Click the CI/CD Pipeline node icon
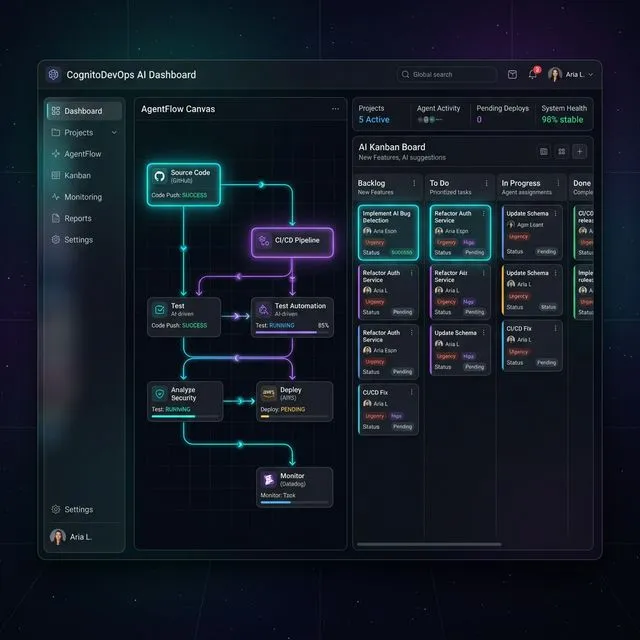This screenshot has height=640, width=640. coord(264,240)
